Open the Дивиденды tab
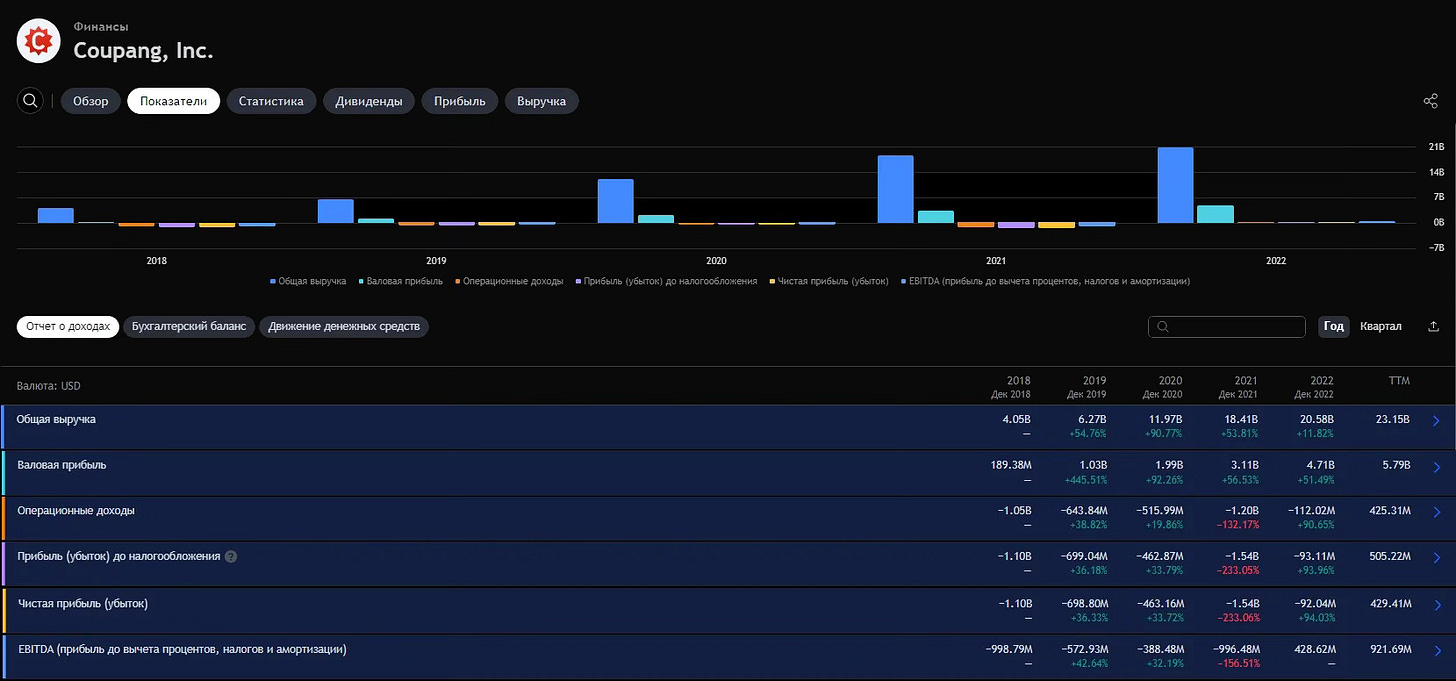The height and width of the screenshot is (681, 1456). click(x=369, y=101)
